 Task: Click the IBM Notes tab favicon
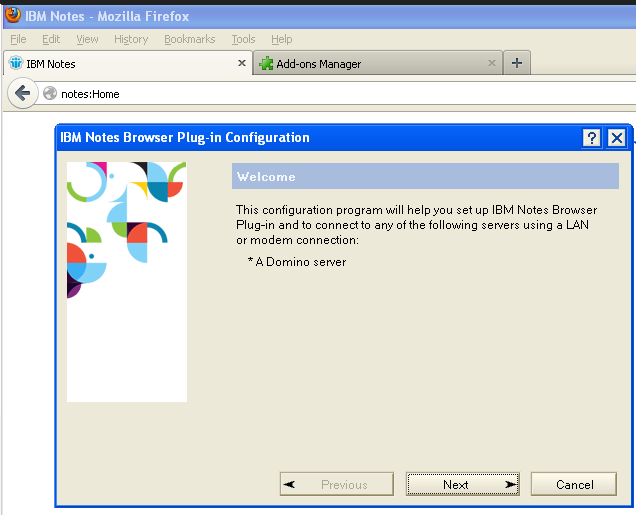[x=16, y=63]
